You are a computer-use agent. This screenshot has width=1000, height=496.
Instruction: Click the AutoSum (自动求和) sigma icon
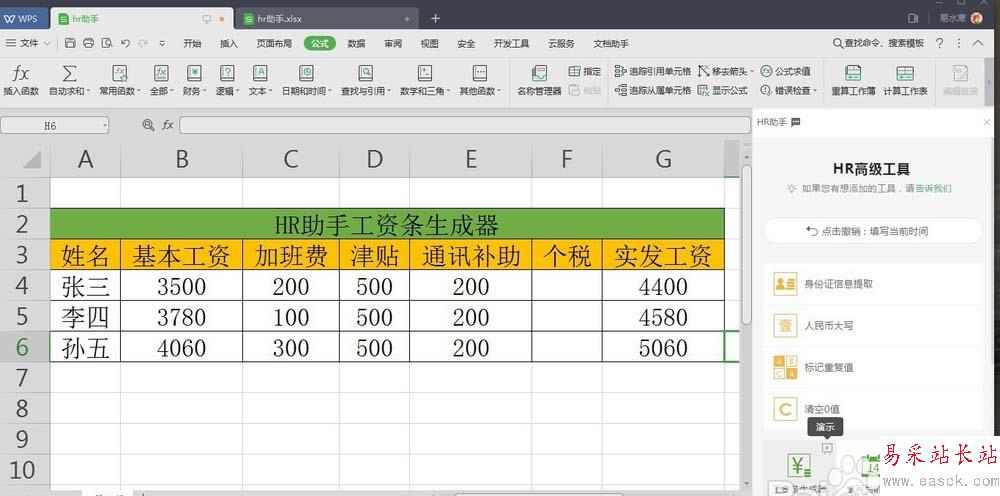70,73
